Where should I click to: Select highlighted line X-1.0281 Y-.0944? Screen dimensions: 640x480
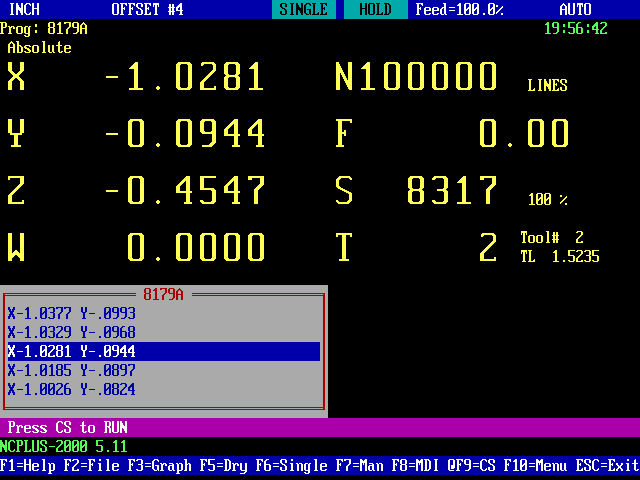click(x=164, y=352)
